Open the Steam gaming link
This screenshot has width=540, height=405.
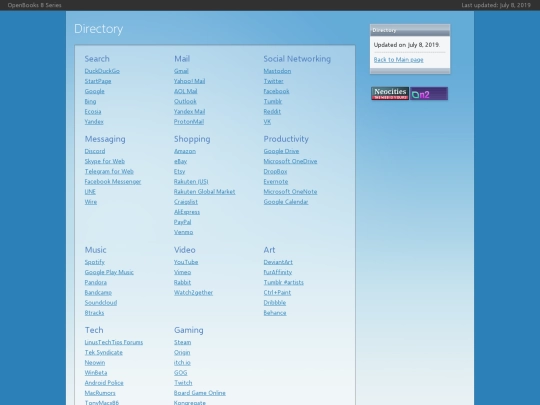click(x=183, y=342)
